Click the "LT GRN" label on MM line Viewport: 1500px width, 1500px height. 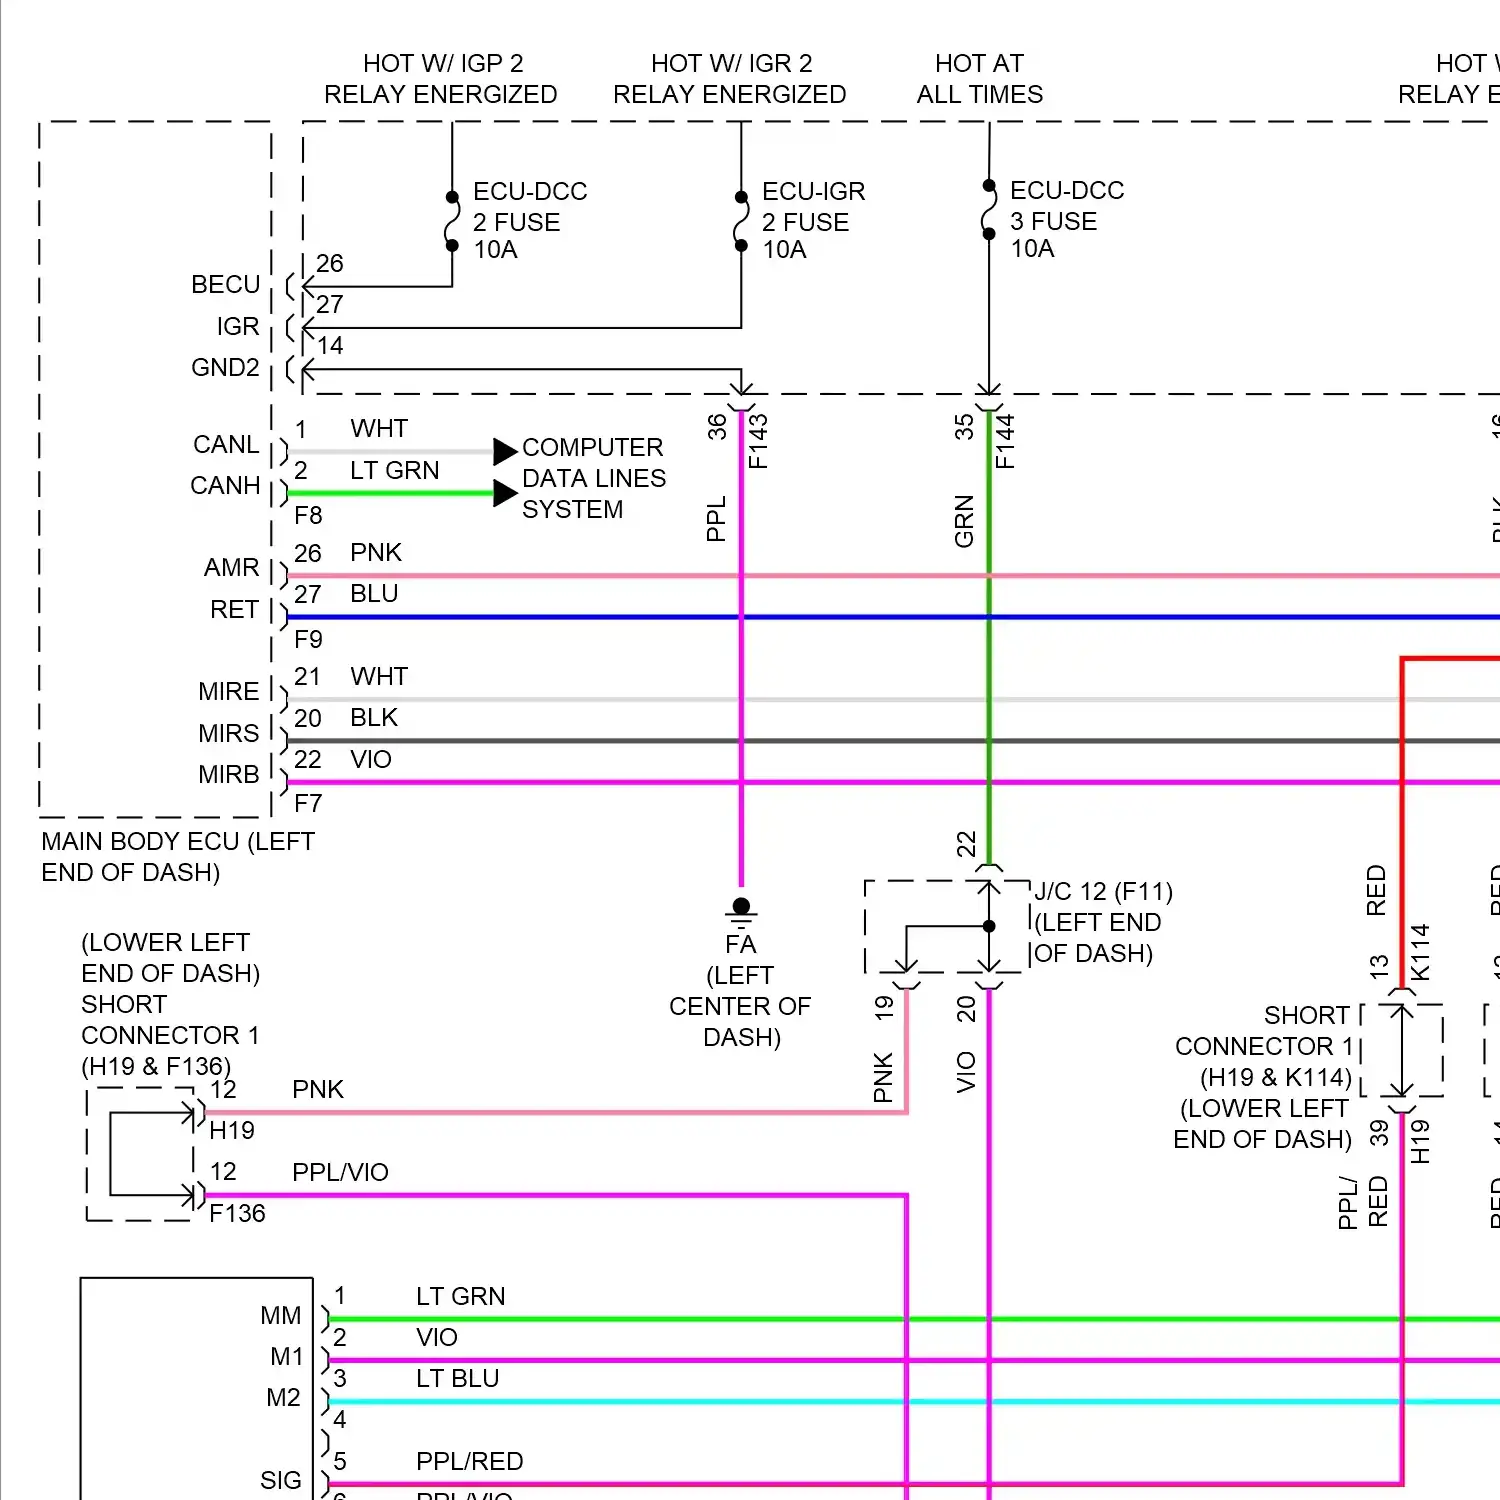[461, 1297]
